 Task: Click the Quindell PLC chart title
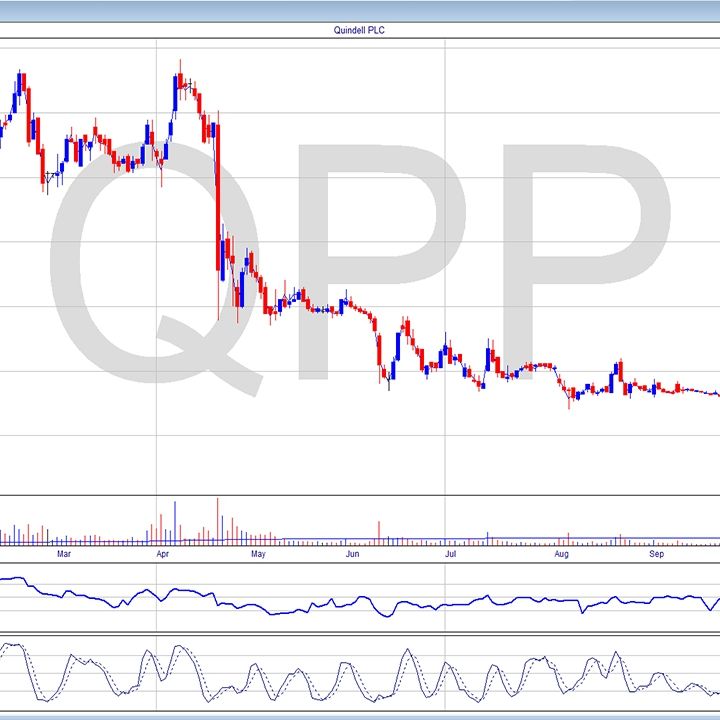[x=359, y=30]
